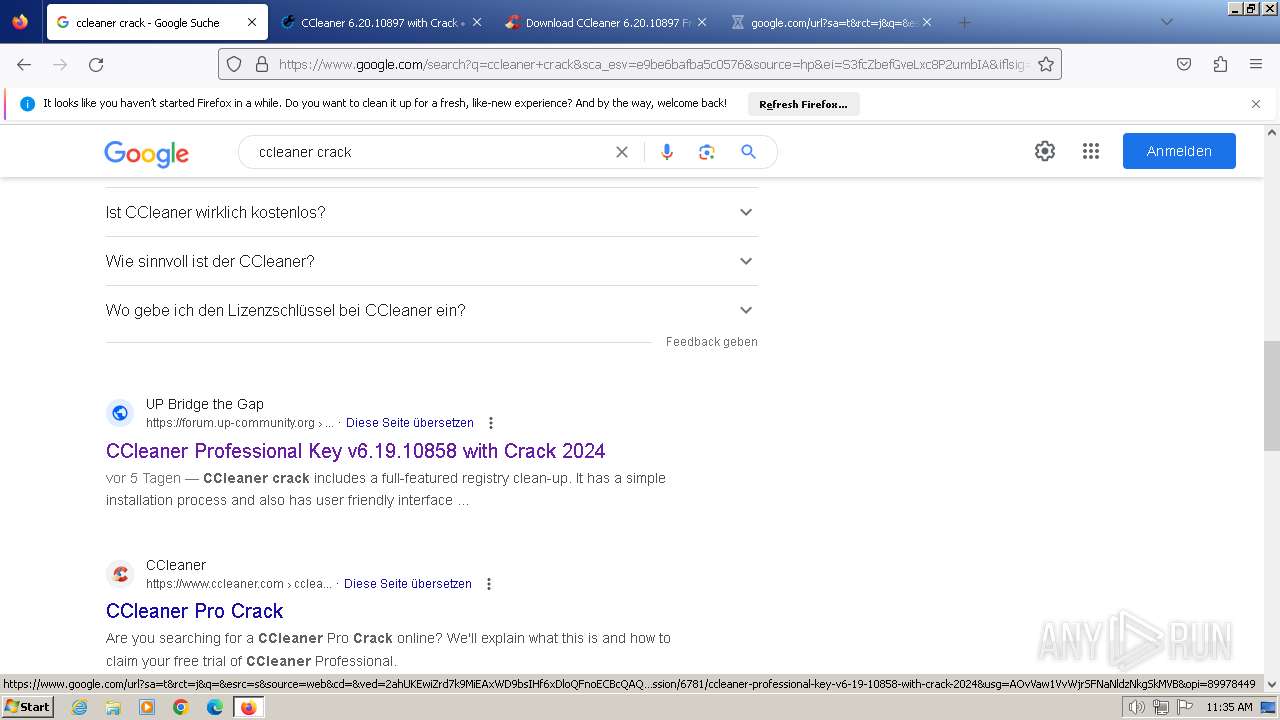The image size is (1280, 720).
Task: Open new tab with the plus button
Action: (964, 22)
